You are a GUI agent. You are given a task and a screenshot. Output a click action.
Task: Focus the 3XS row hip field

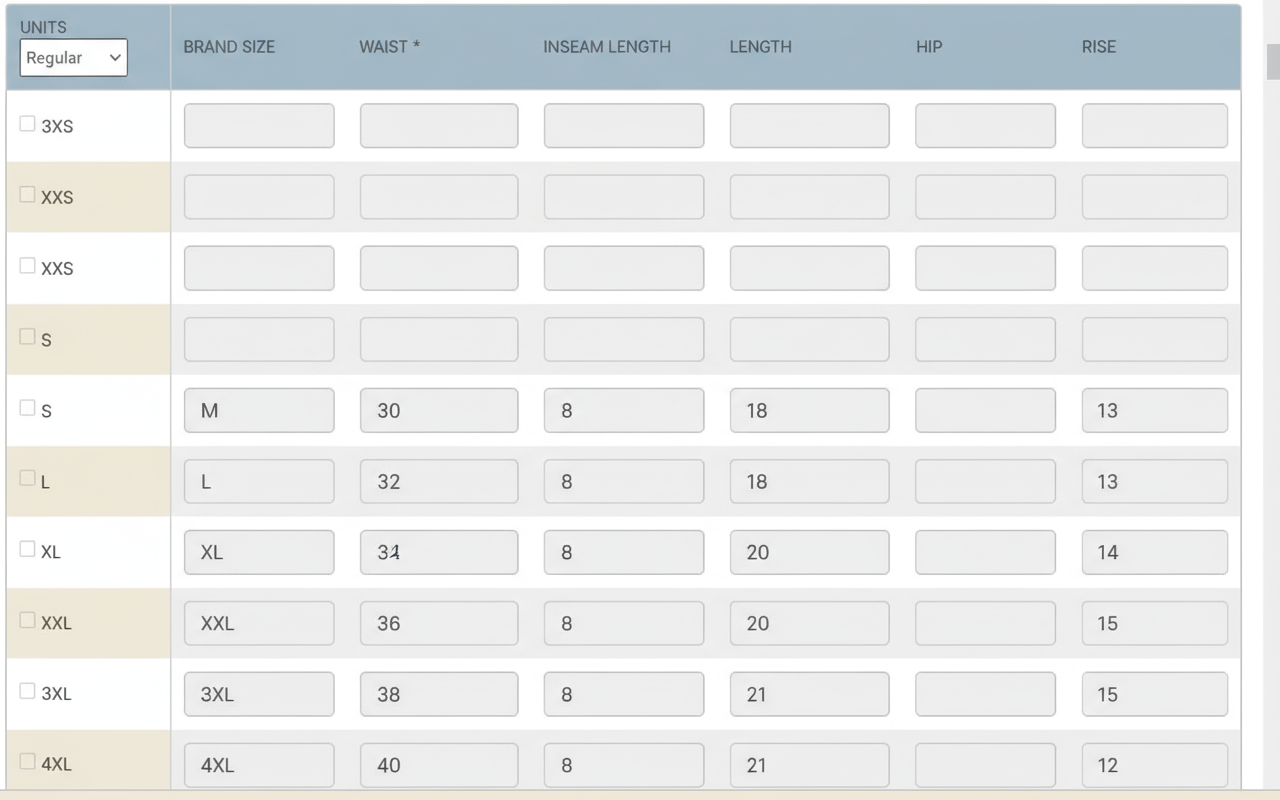click(985, 126)
